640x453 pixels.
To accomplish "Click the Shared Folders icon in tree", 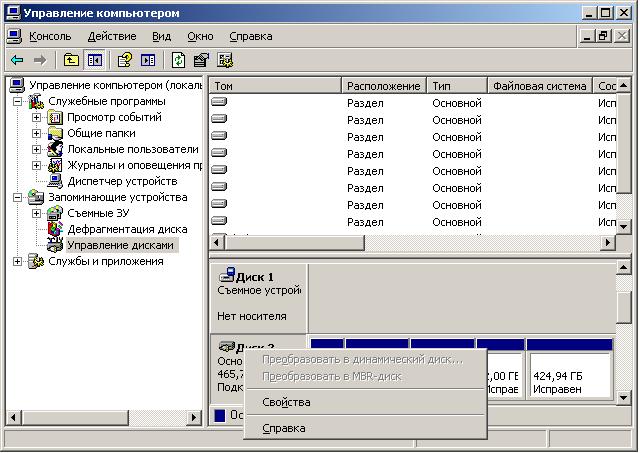I will pyautogui.click(x=56, y=133).
